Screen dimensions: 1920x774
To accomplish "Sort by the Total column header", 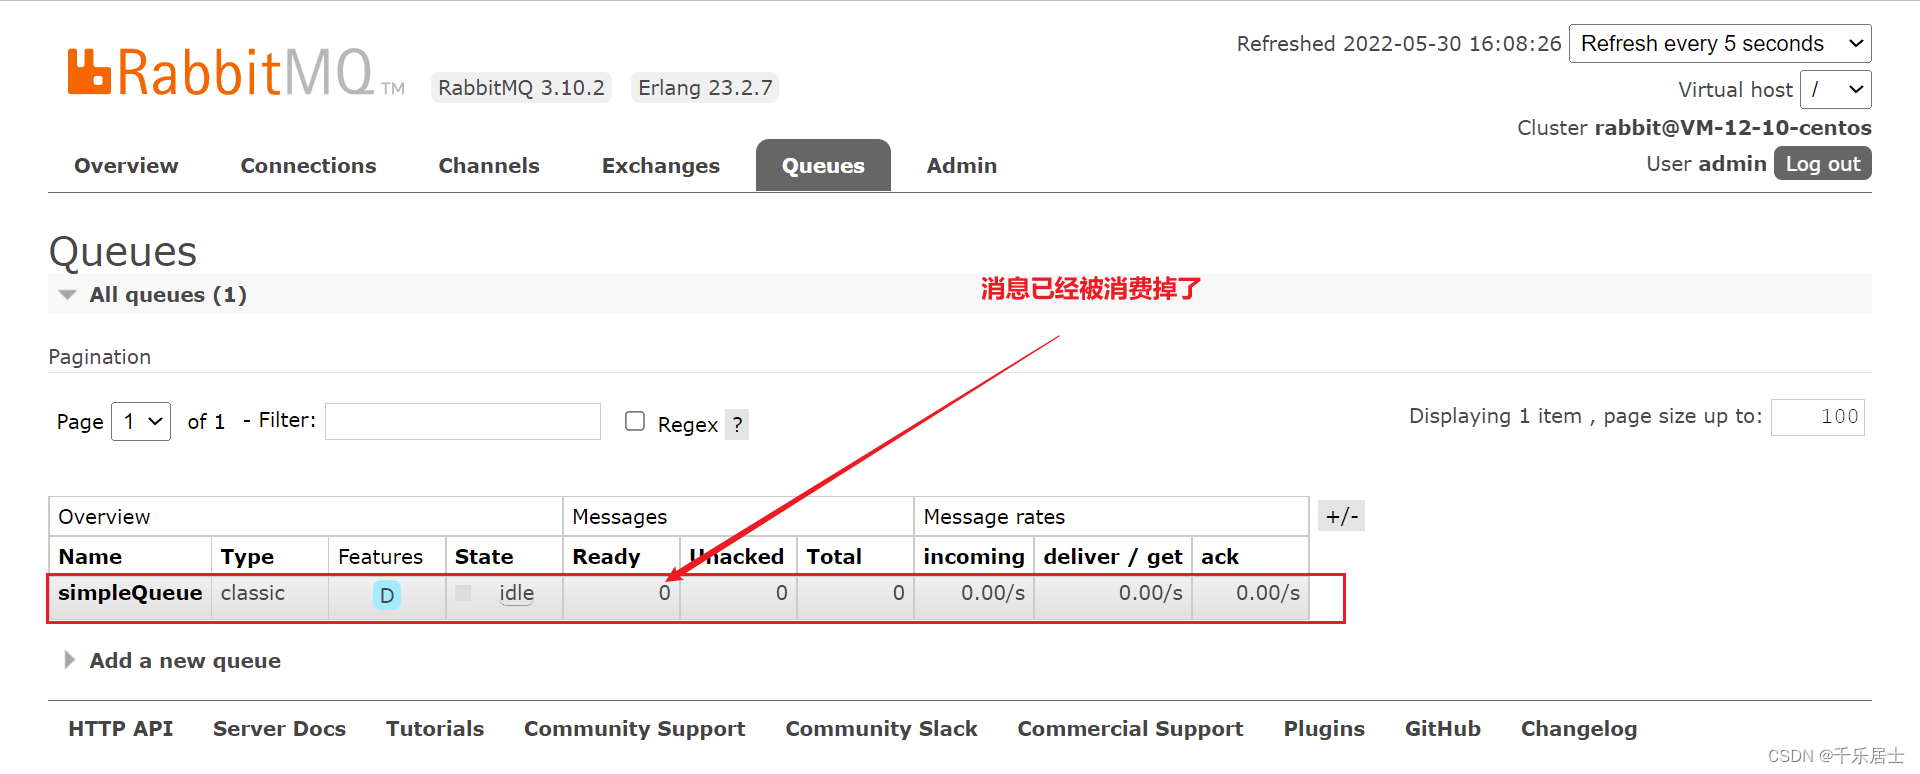I will click(x=834, y=557).
